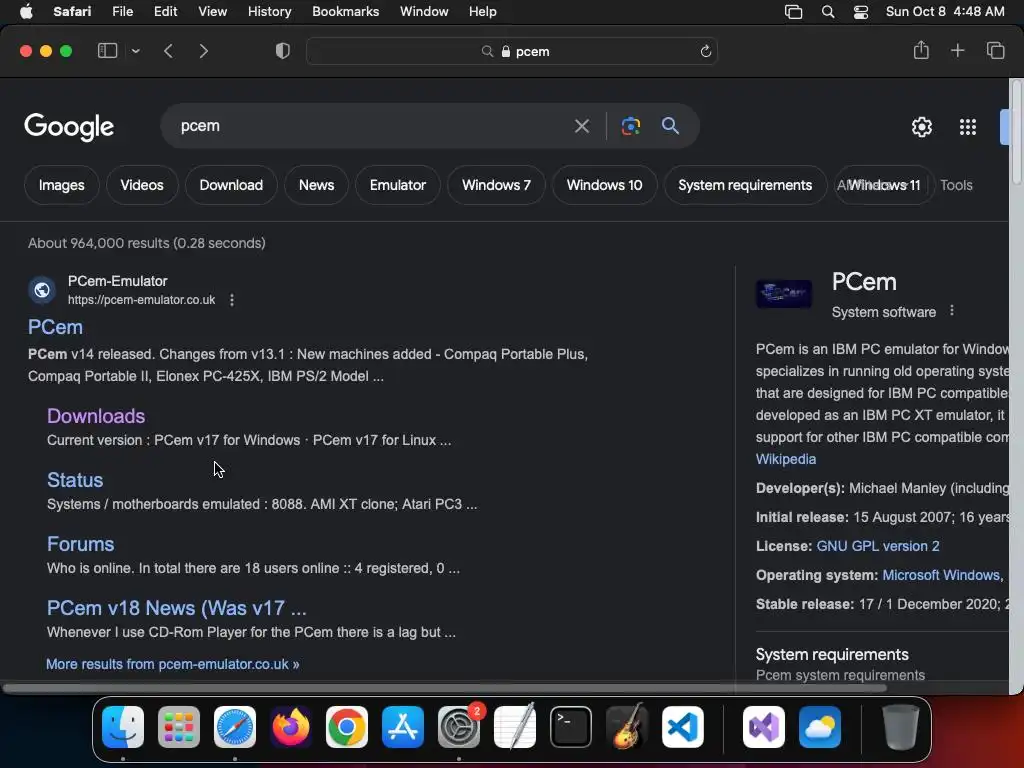Viewport: 1024px width, 768px height.
Task: Open more options beside System software
Action: click(x=952, y=311)
